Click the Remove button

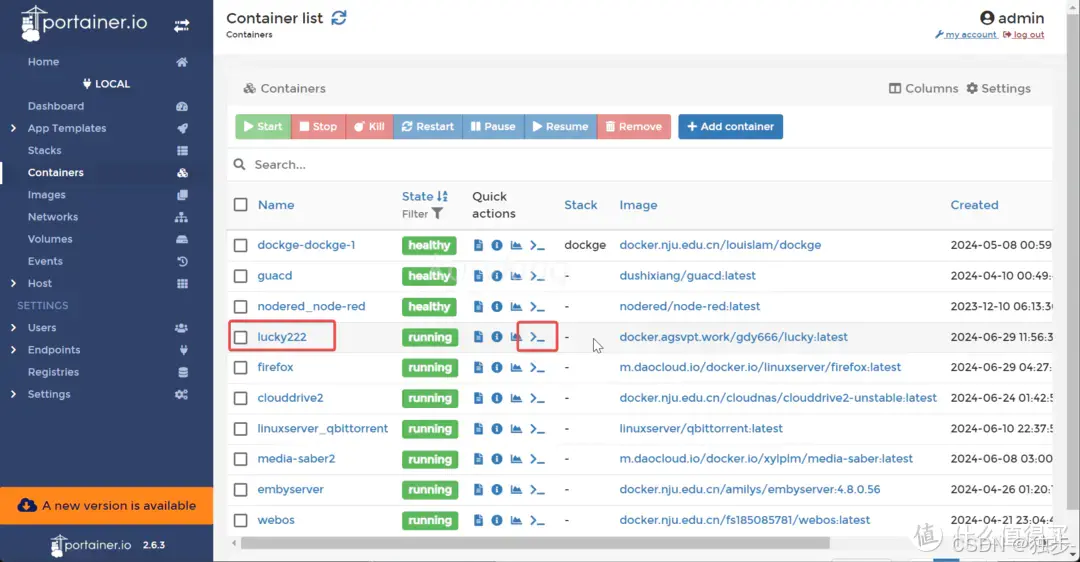(x=634, y=127)
